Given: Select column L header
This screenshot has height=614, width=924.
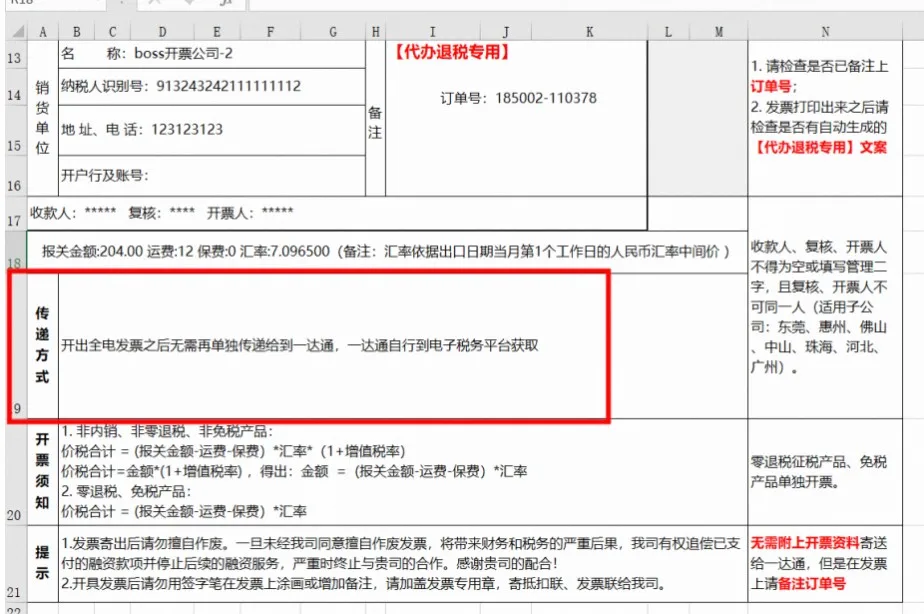Looking at the screenshot, I should [668, 32].
